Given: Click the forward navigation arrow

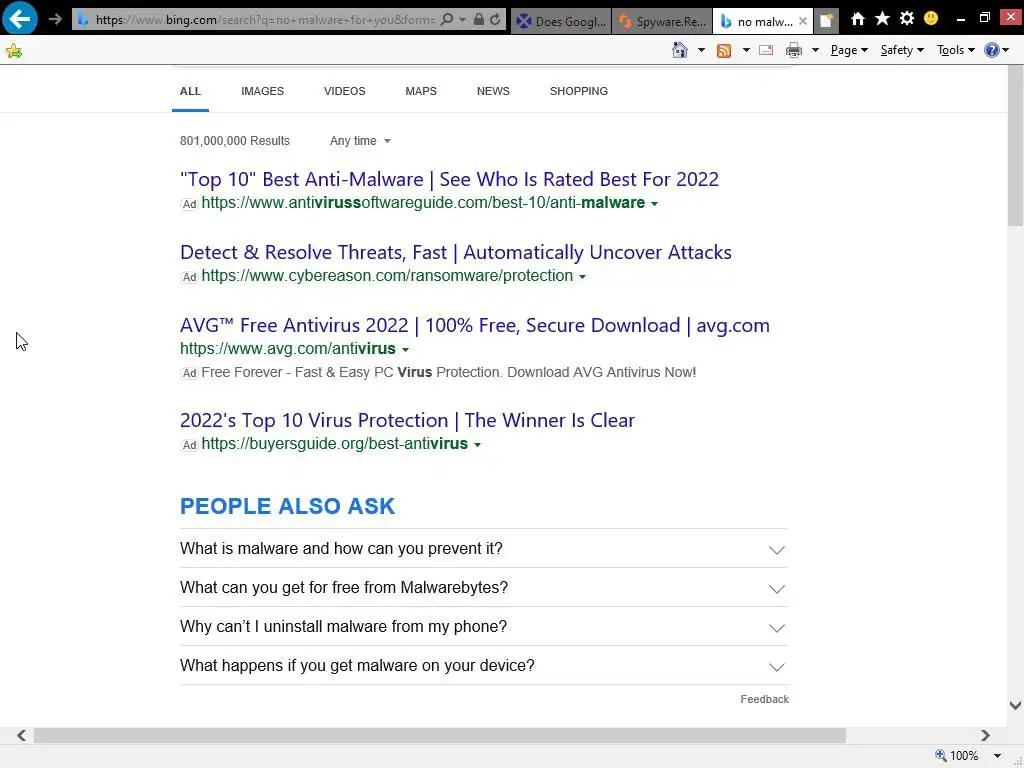Looking at the screenshot, I should tap(55, 20).
